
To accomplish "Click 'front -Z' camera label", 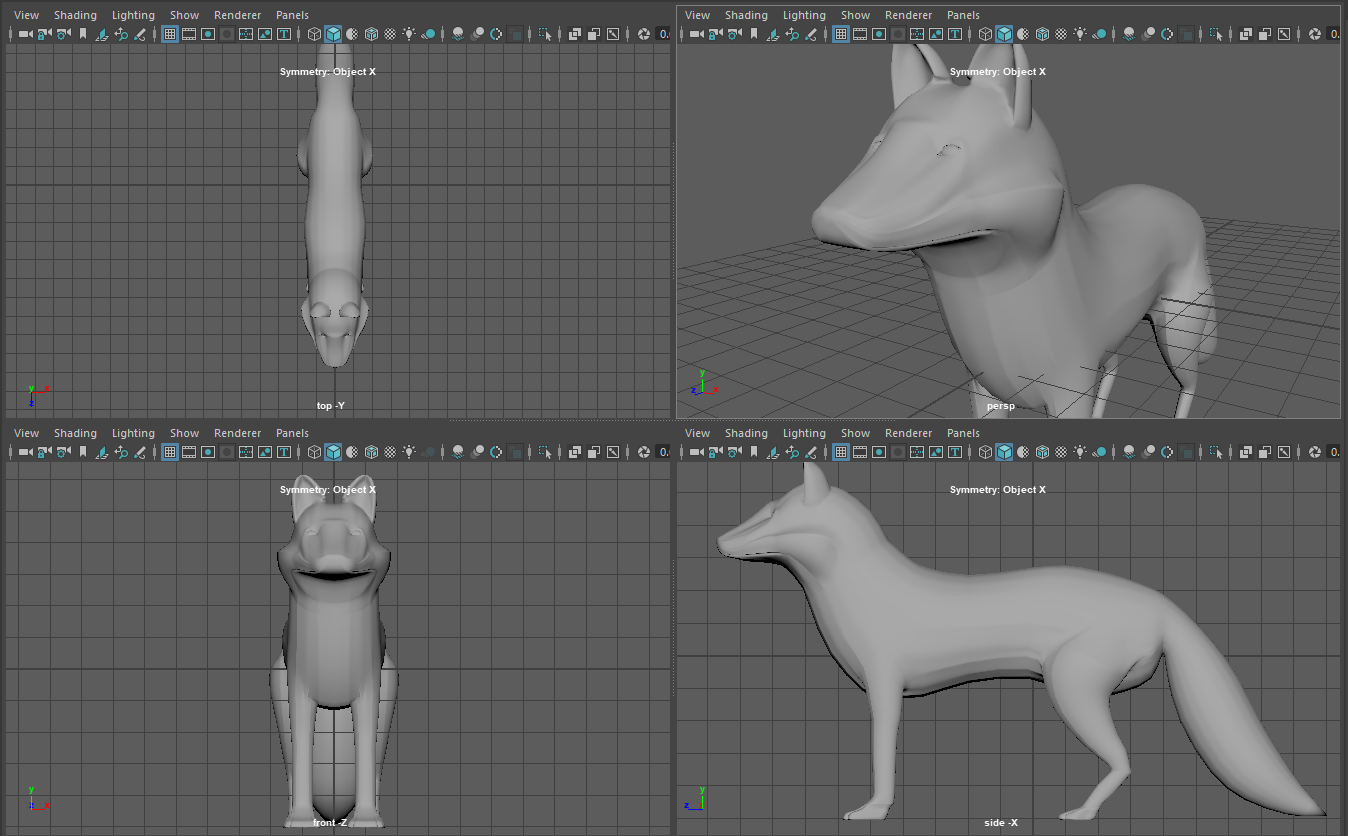I will pos(331,822).
